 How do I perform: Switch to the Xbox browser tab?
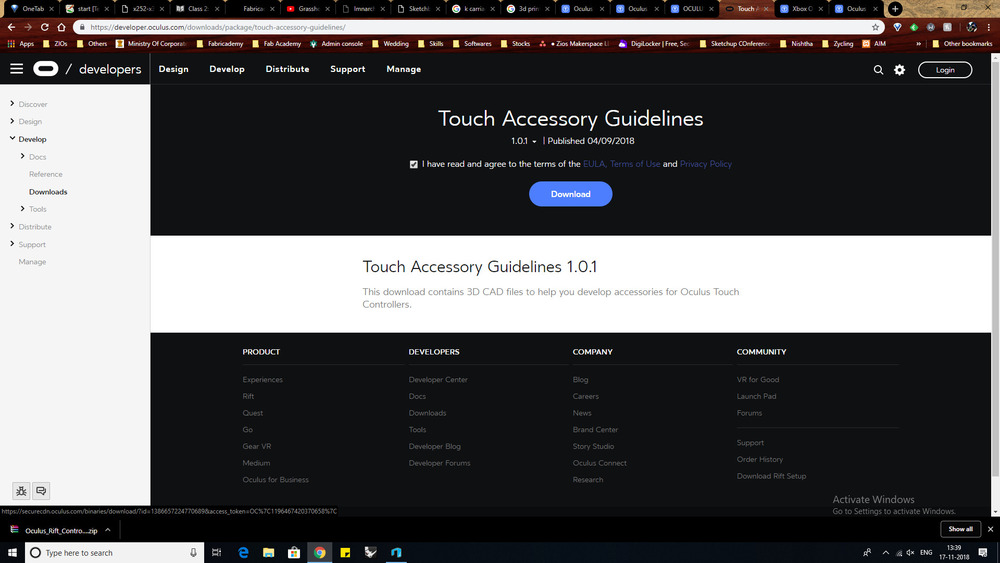click(802, 9)
